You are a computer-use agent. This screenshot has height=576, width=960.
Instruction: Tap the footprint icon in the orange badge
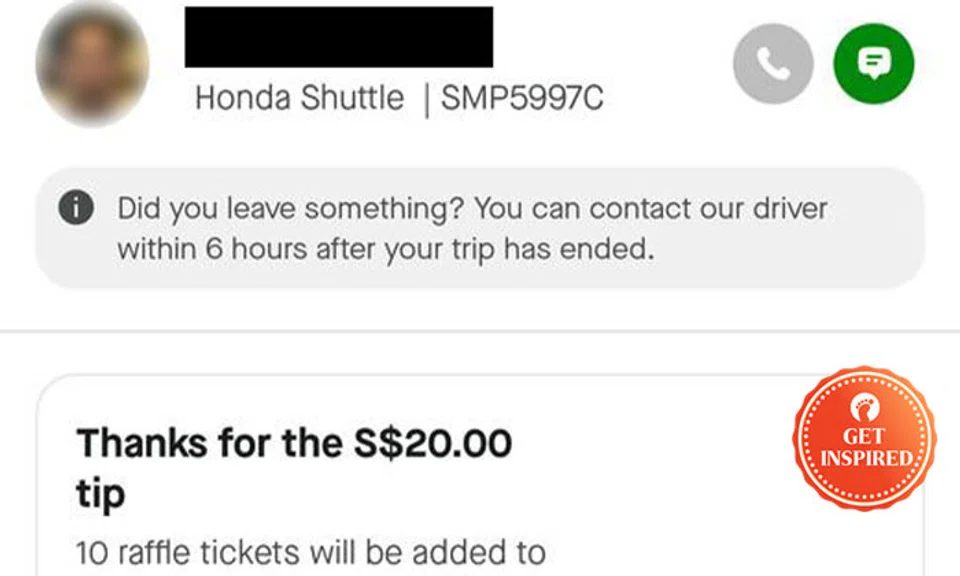863,408
